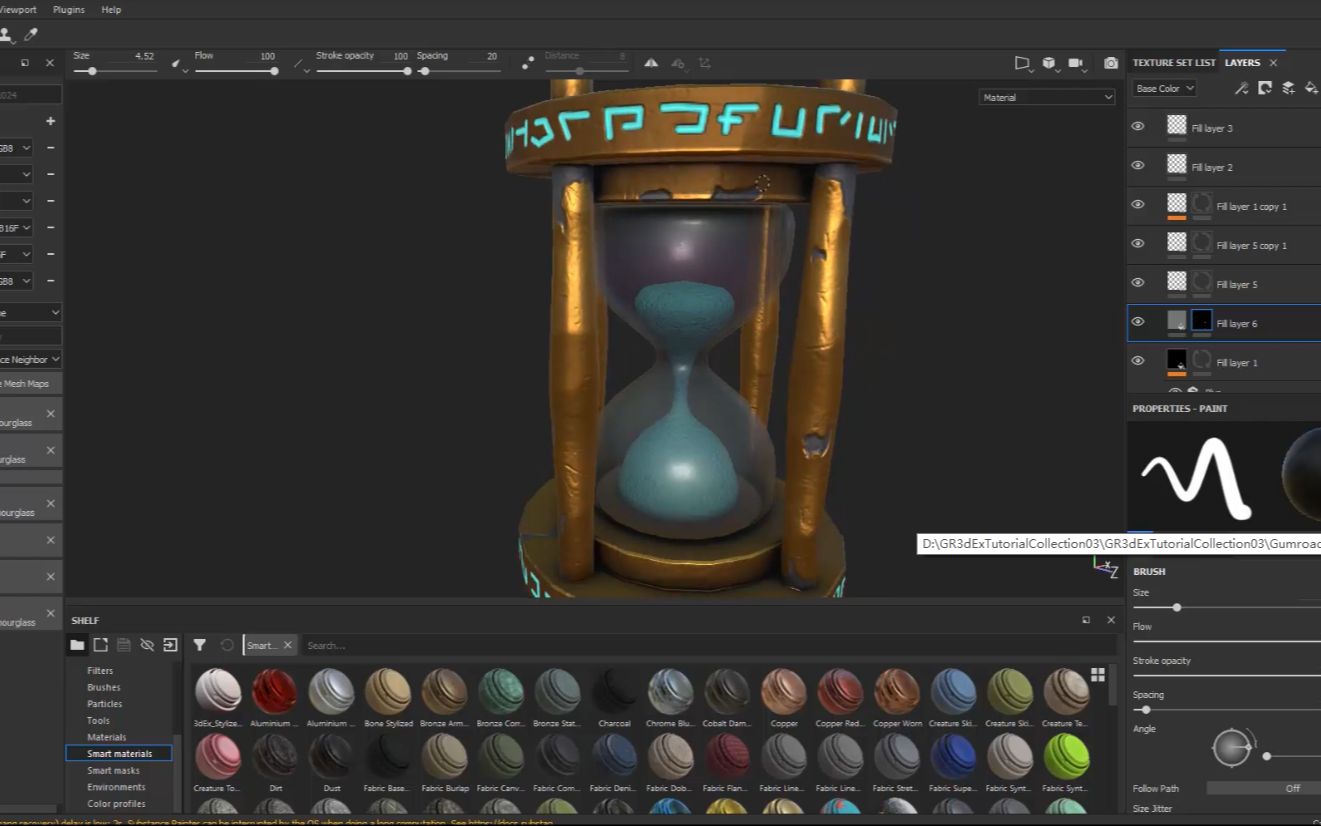1321x826 pixels.
Task: Open the brush alpha preset icon beside Size
Action: click(x=177, y=65)
